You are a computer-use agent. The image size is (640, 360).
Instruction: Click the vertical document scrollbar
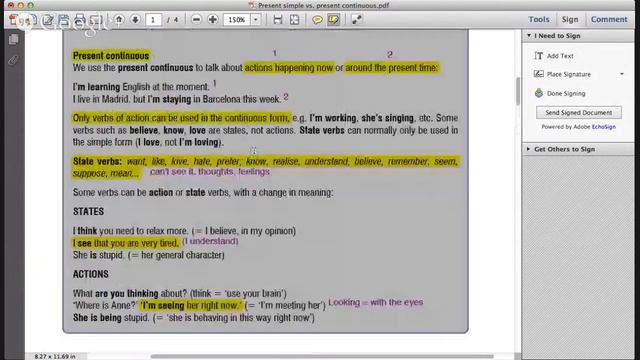click(x=518, y=91)
